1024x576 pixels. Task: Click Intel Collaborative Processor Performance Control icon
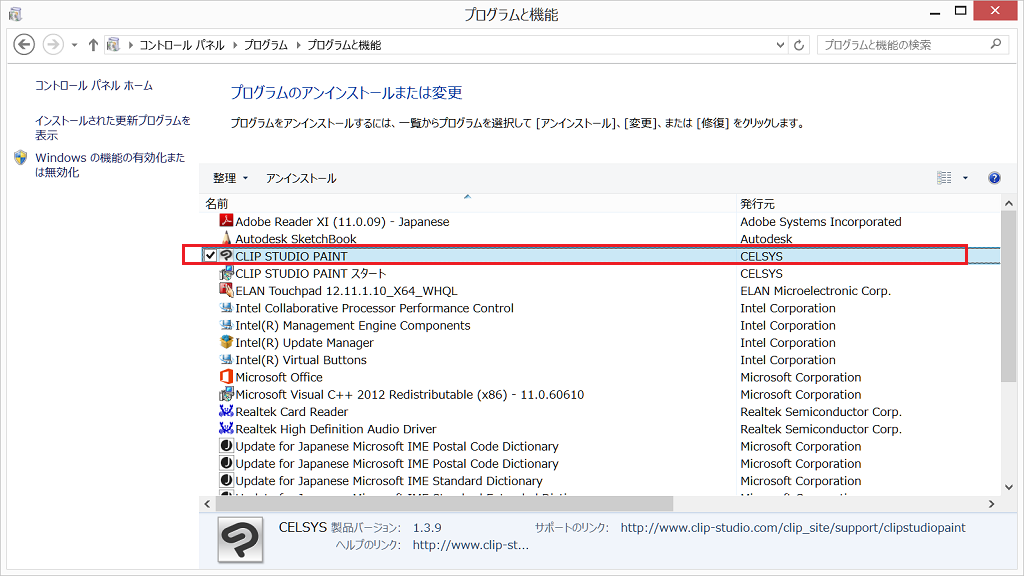tap(226, 308)
